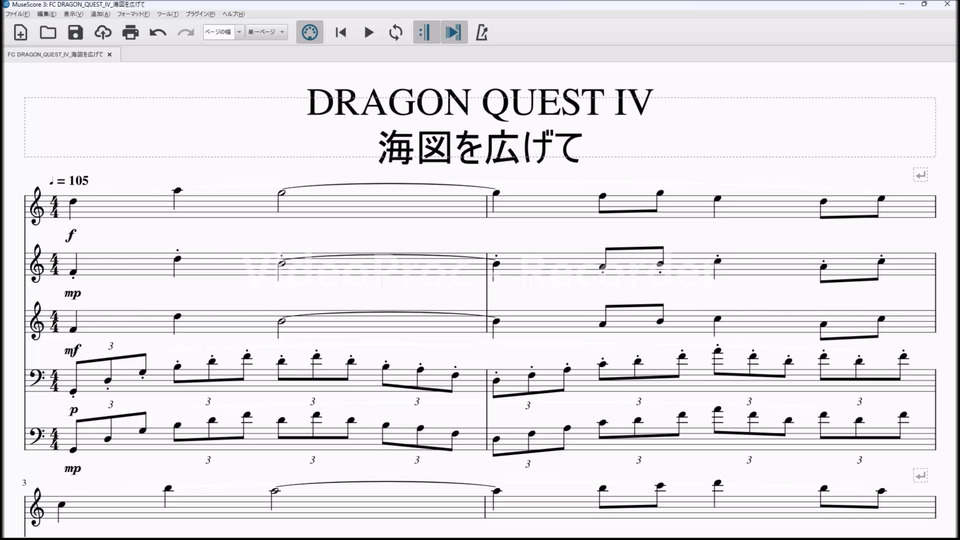The height and width of the screenshot is (540, 960).
Task: Create a new score with the new file icon
Action: [x=20, y=32]
